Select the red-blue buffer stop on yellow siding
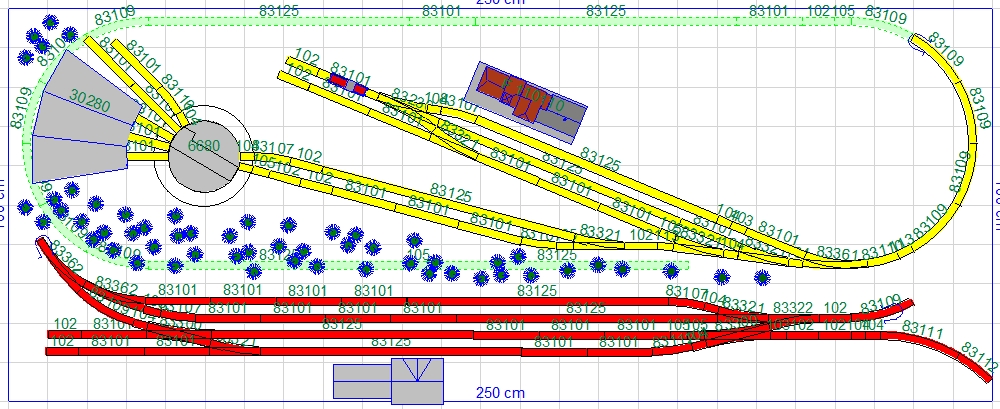This screenshot has height=409, width=1000. 339,78
